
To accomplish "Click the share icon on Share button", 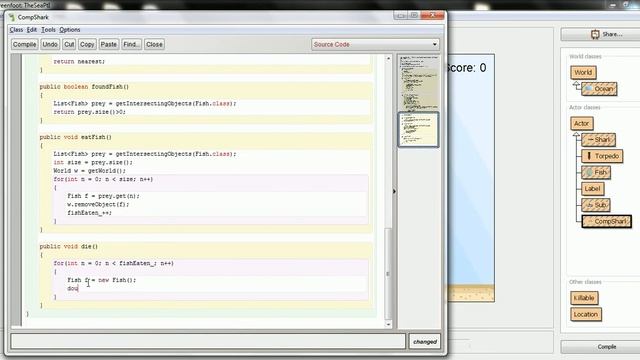I will 595,34.
